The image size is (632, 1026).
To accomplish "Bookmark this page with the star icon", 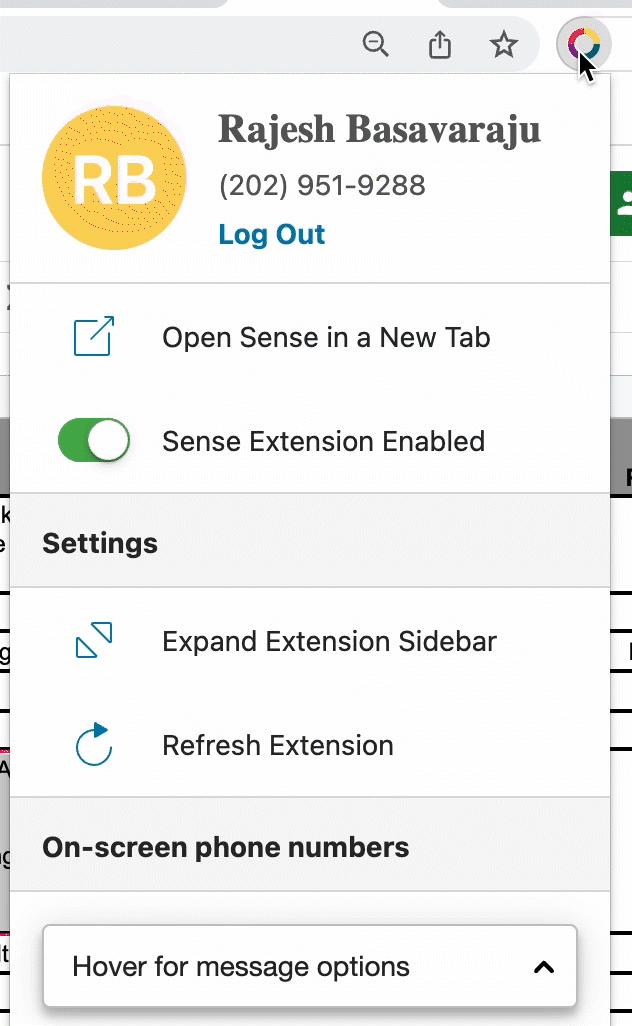I will point(504,44).
